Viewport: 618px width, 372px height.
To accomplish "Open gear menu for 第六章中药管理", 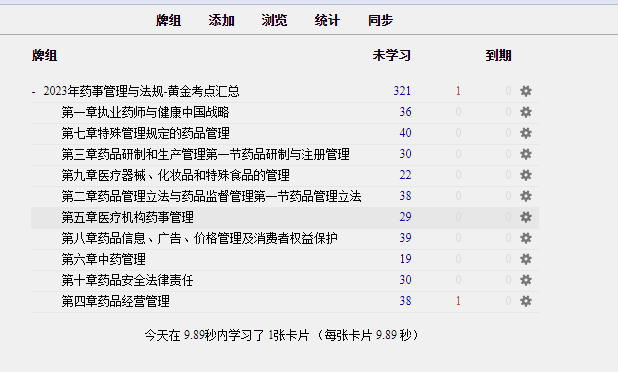I will tap(526, 259).
